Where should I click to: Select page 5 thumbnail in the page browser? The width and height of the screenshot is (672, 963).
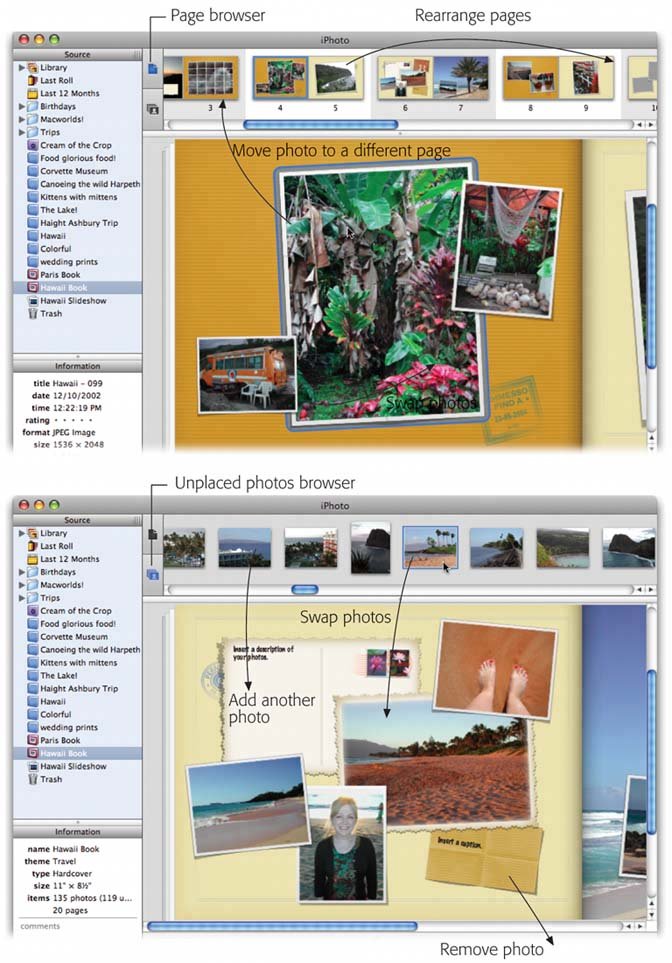pos(335,78)
